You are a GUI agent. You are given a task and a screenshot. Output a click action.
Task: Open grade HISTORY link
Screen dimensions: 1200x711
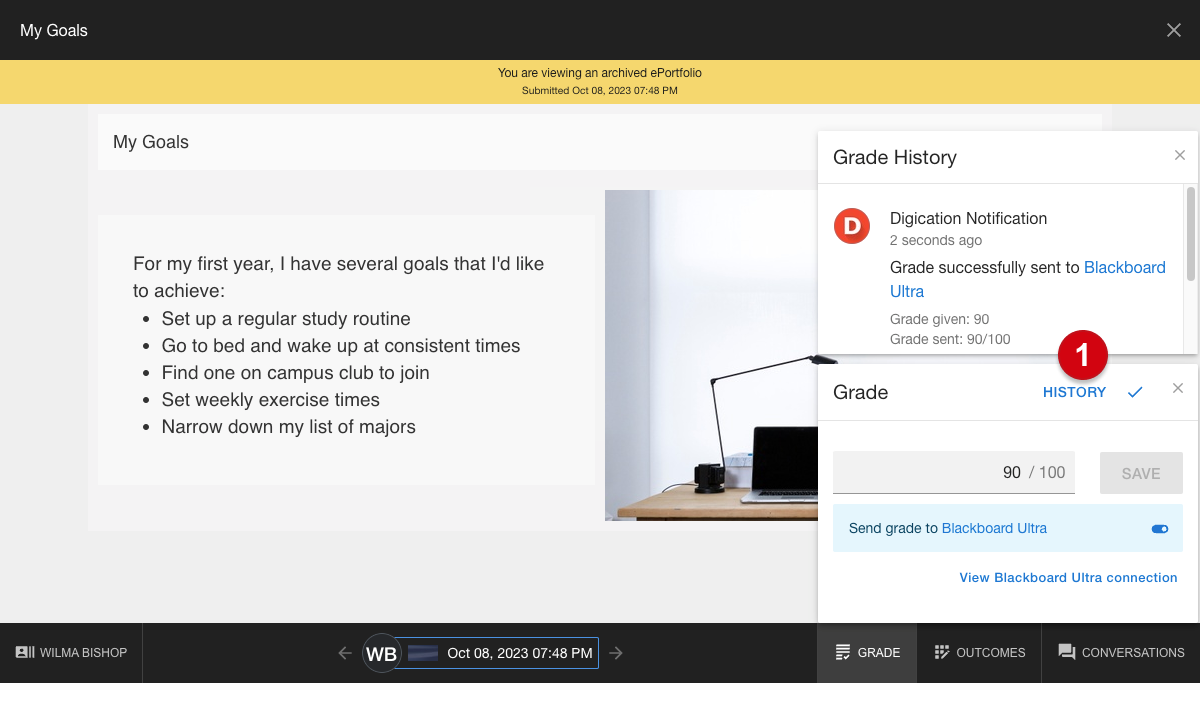(1075, 392)
